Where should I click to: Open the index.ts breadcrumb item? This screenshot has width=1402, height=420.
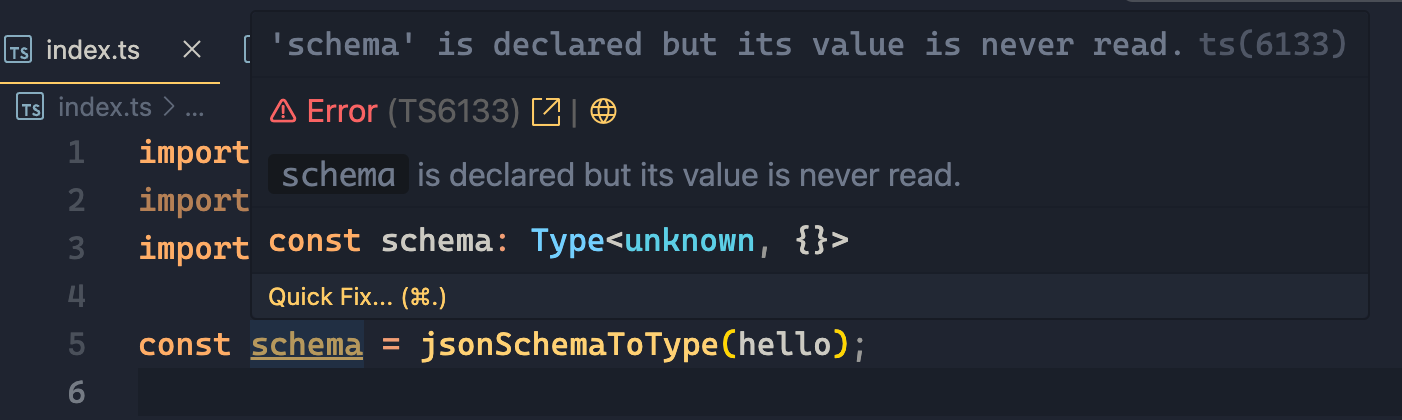pyautogui.click(x=104, y=107)
